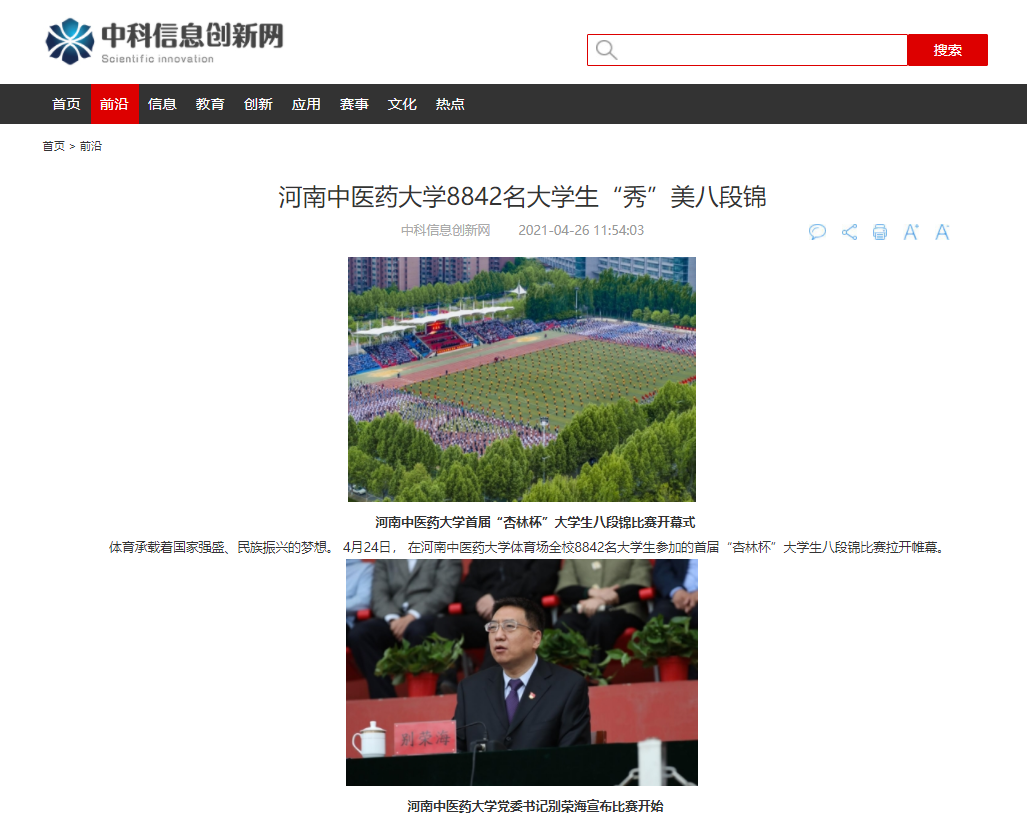Image resolution: width=1027 pixels, height=822 pixels.
Task: Navigate to the 应用 section
Action: (x=306, y=104)
